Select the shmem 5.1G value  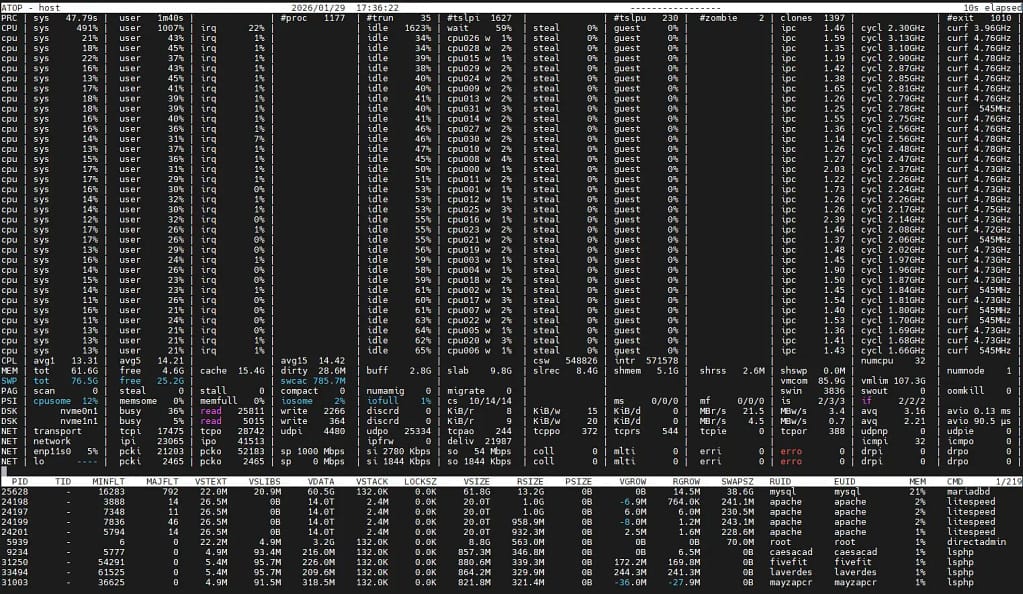[x=646, y=371]
